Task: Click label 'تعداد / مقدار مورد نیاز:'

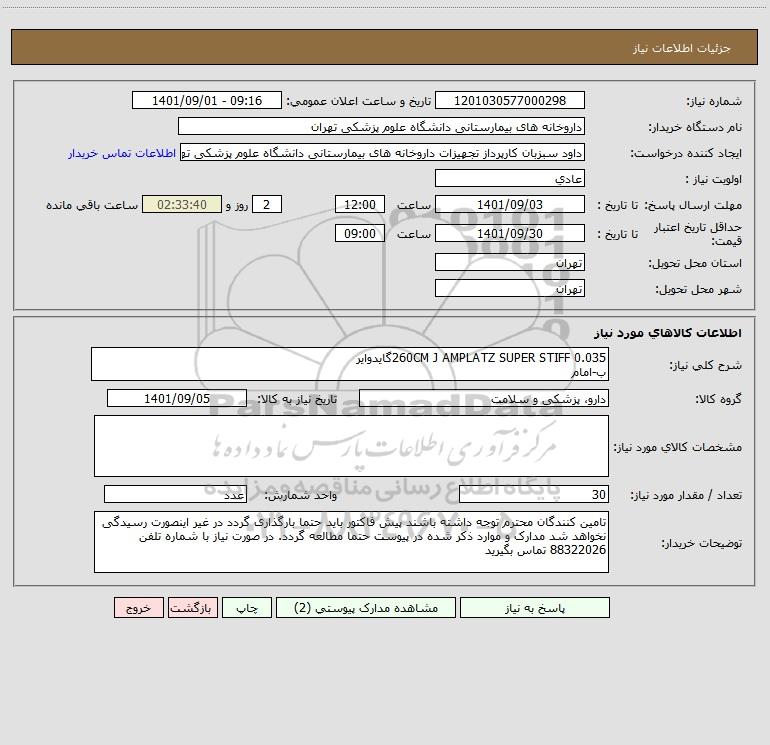Action: [686, 496]
